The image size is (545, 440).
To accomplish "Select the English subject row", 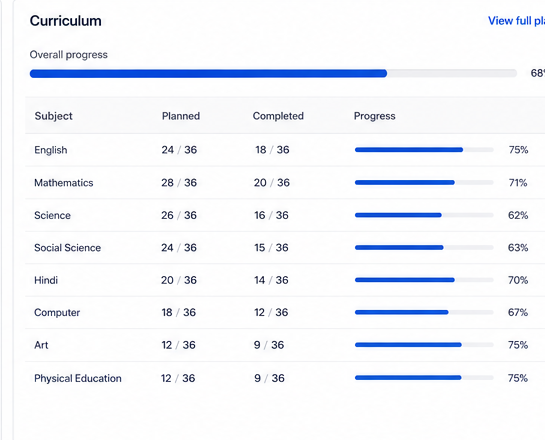I will tap(285, 150).
